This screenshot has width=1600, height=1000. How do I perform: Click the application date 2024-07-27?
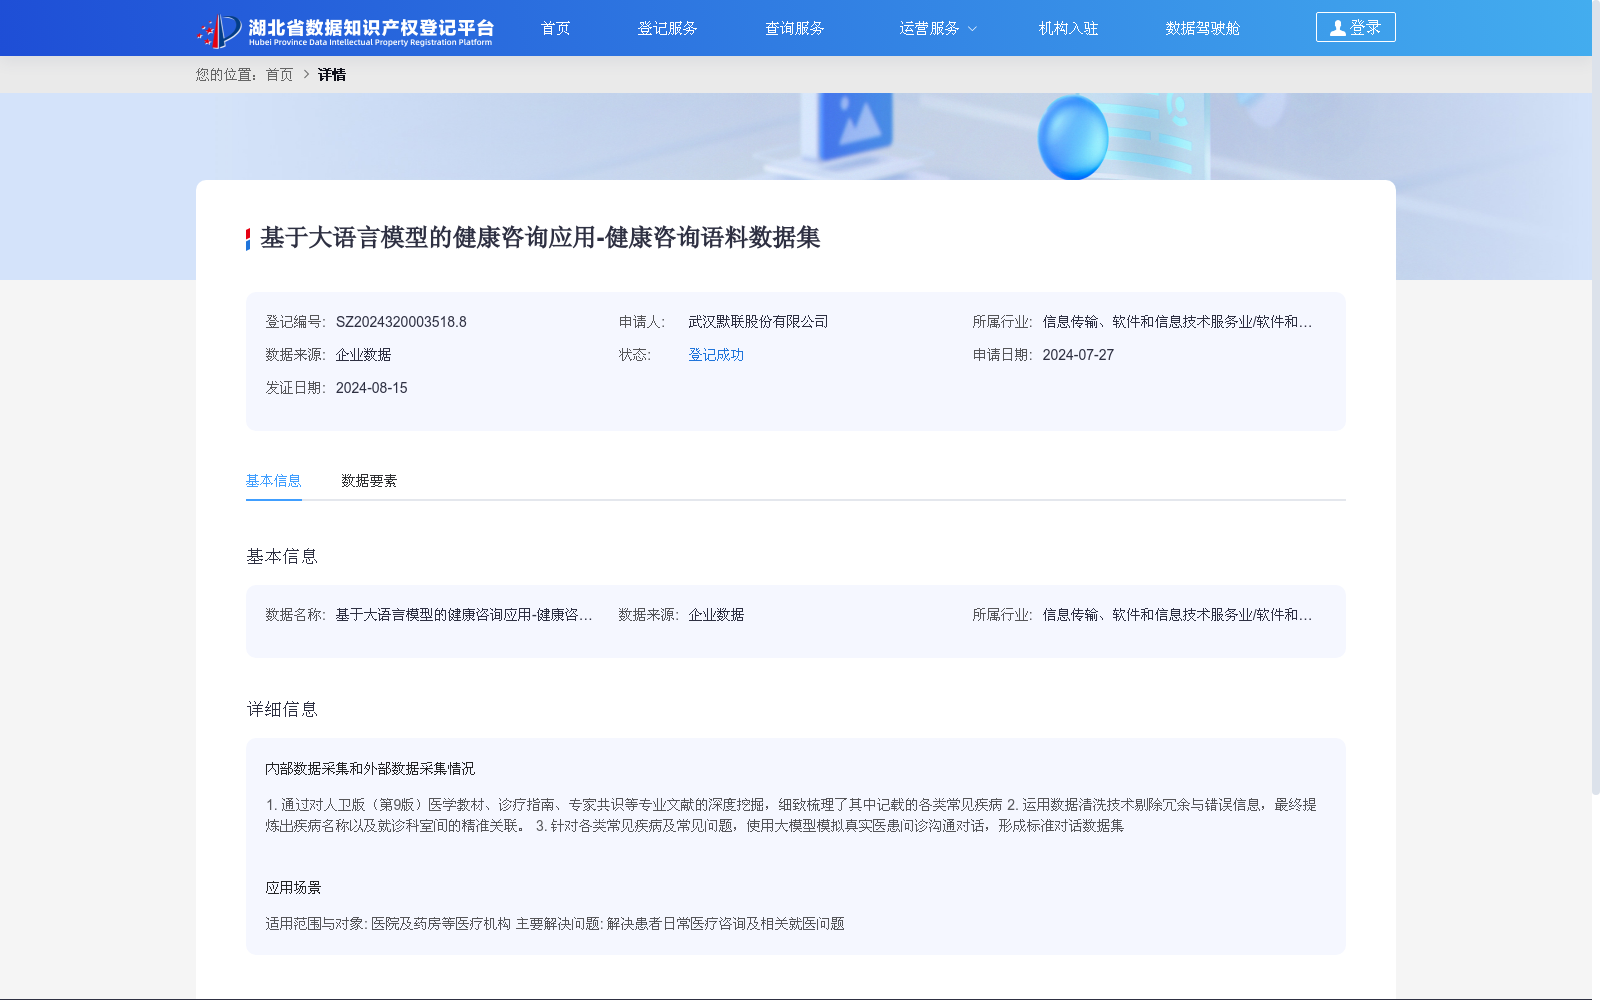pos(1078,355)
